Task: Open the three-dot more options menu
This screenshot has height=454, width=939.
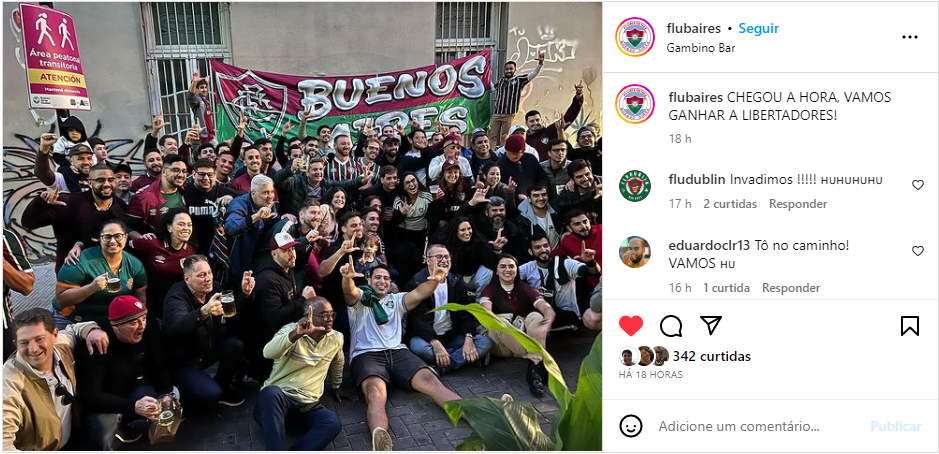Action: click(910, 37)
